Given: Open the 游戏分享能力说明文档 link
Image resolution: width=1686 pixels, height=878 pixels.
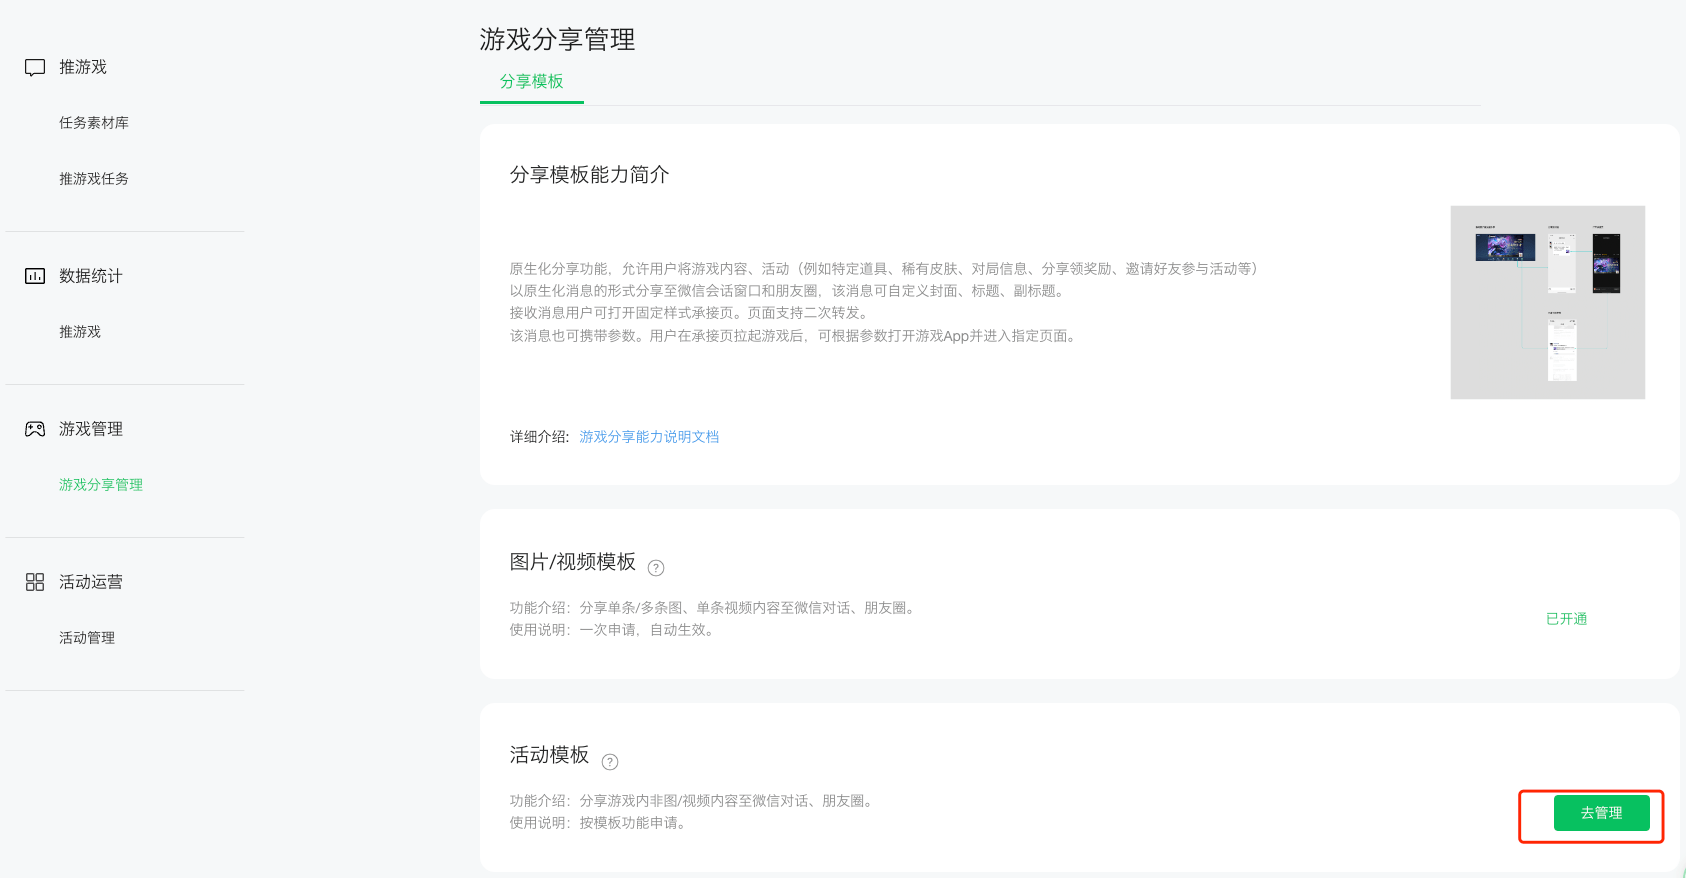Looking at the screenshot, I should click(x=649, y=437).
